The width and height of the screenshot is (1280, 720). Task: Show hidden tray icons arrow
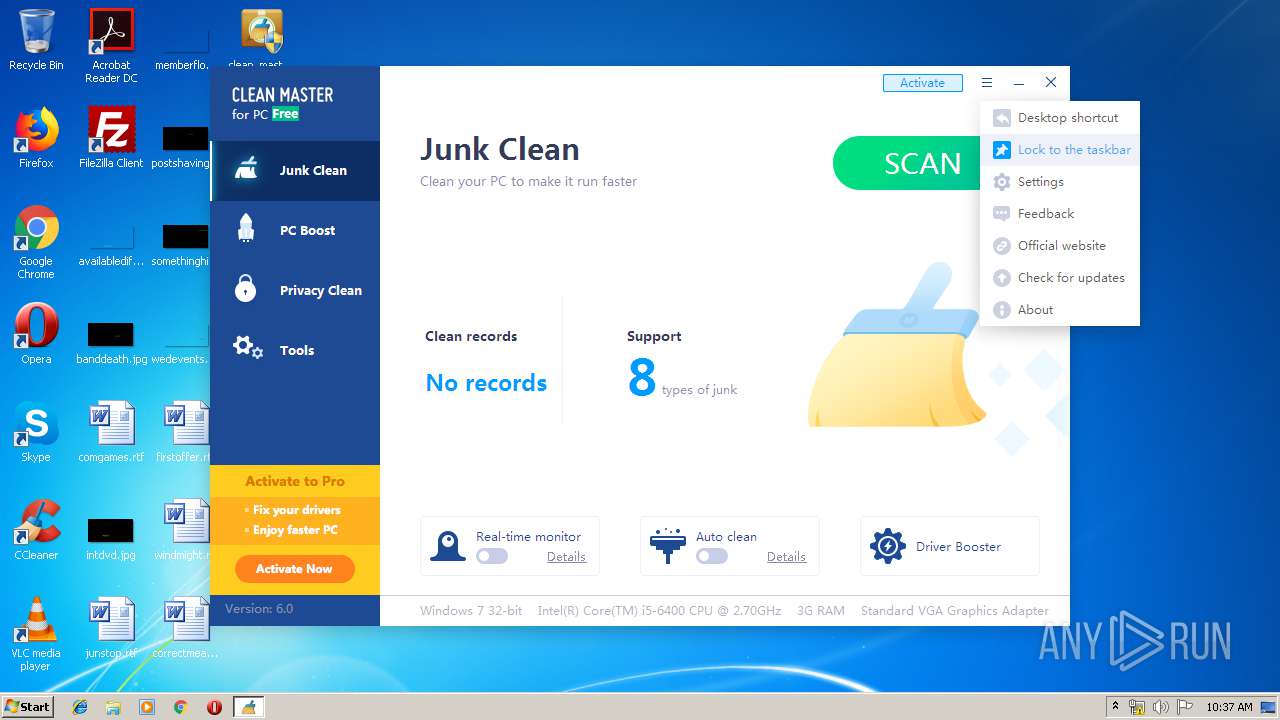click(1115, 707)
